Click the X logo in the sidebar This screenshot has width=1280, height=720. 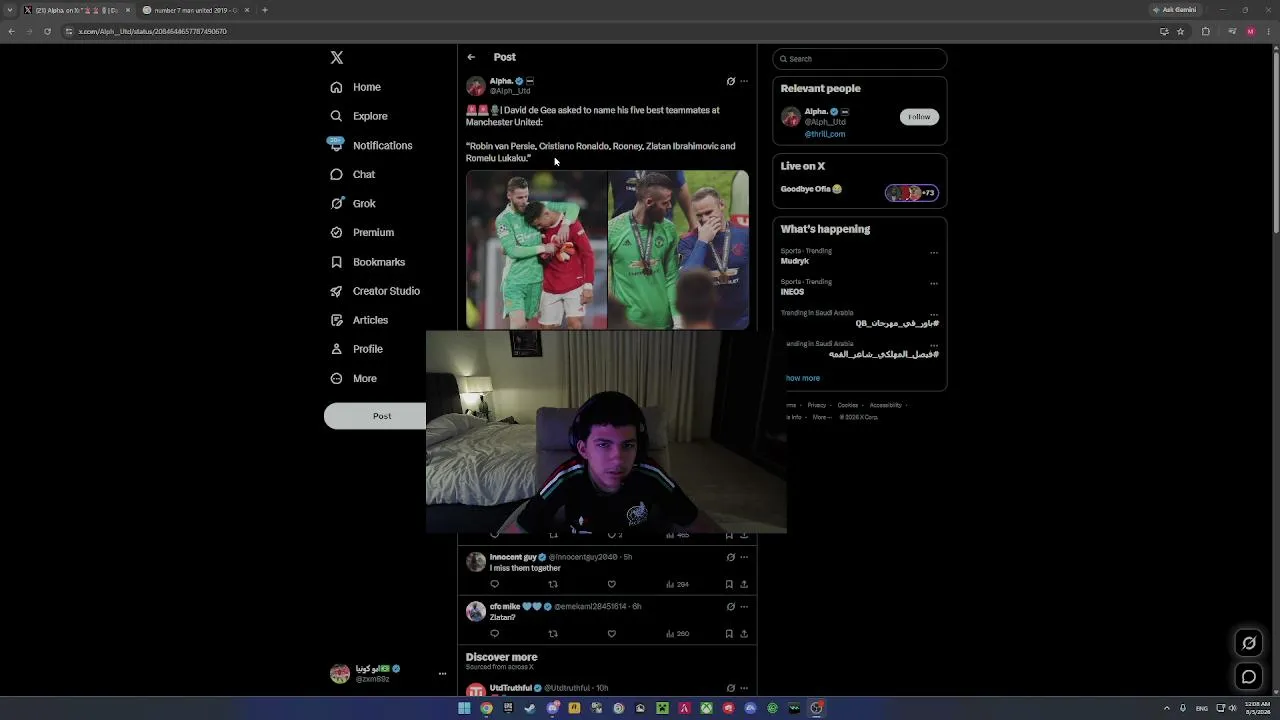(337, 58)
